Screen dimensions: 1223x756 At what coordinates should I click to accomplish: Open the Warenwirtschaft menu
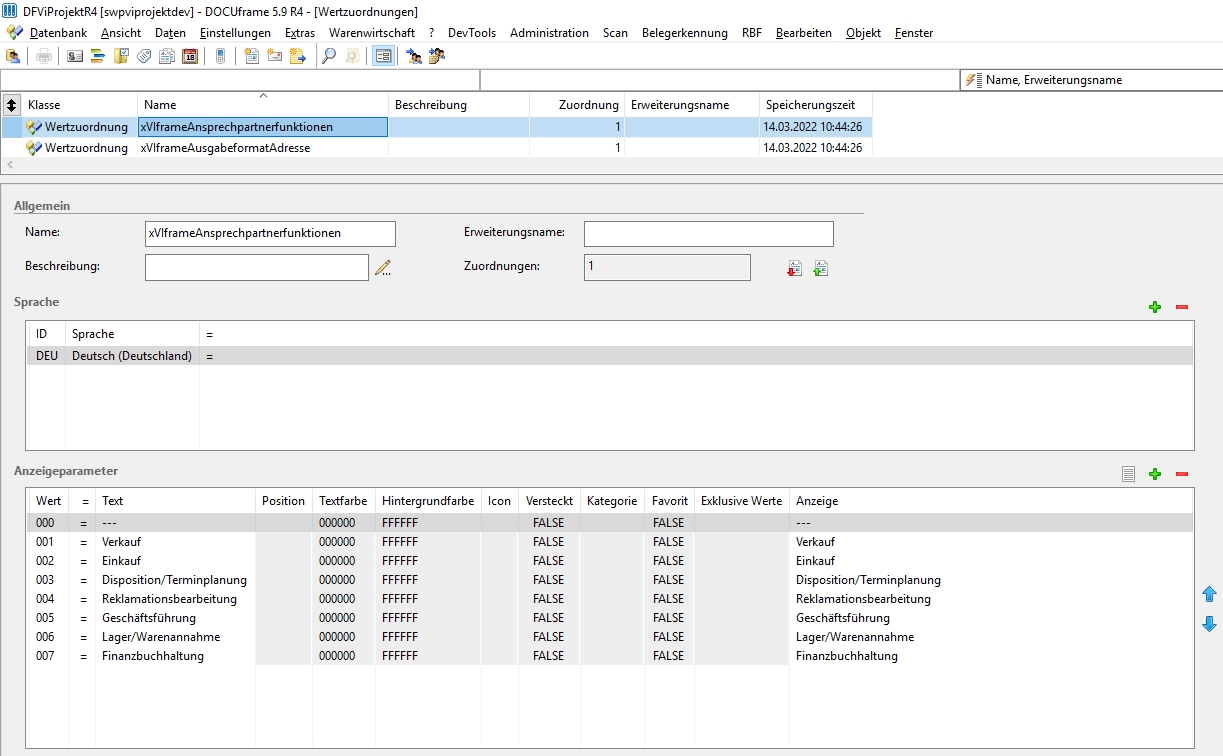[372, 33]
